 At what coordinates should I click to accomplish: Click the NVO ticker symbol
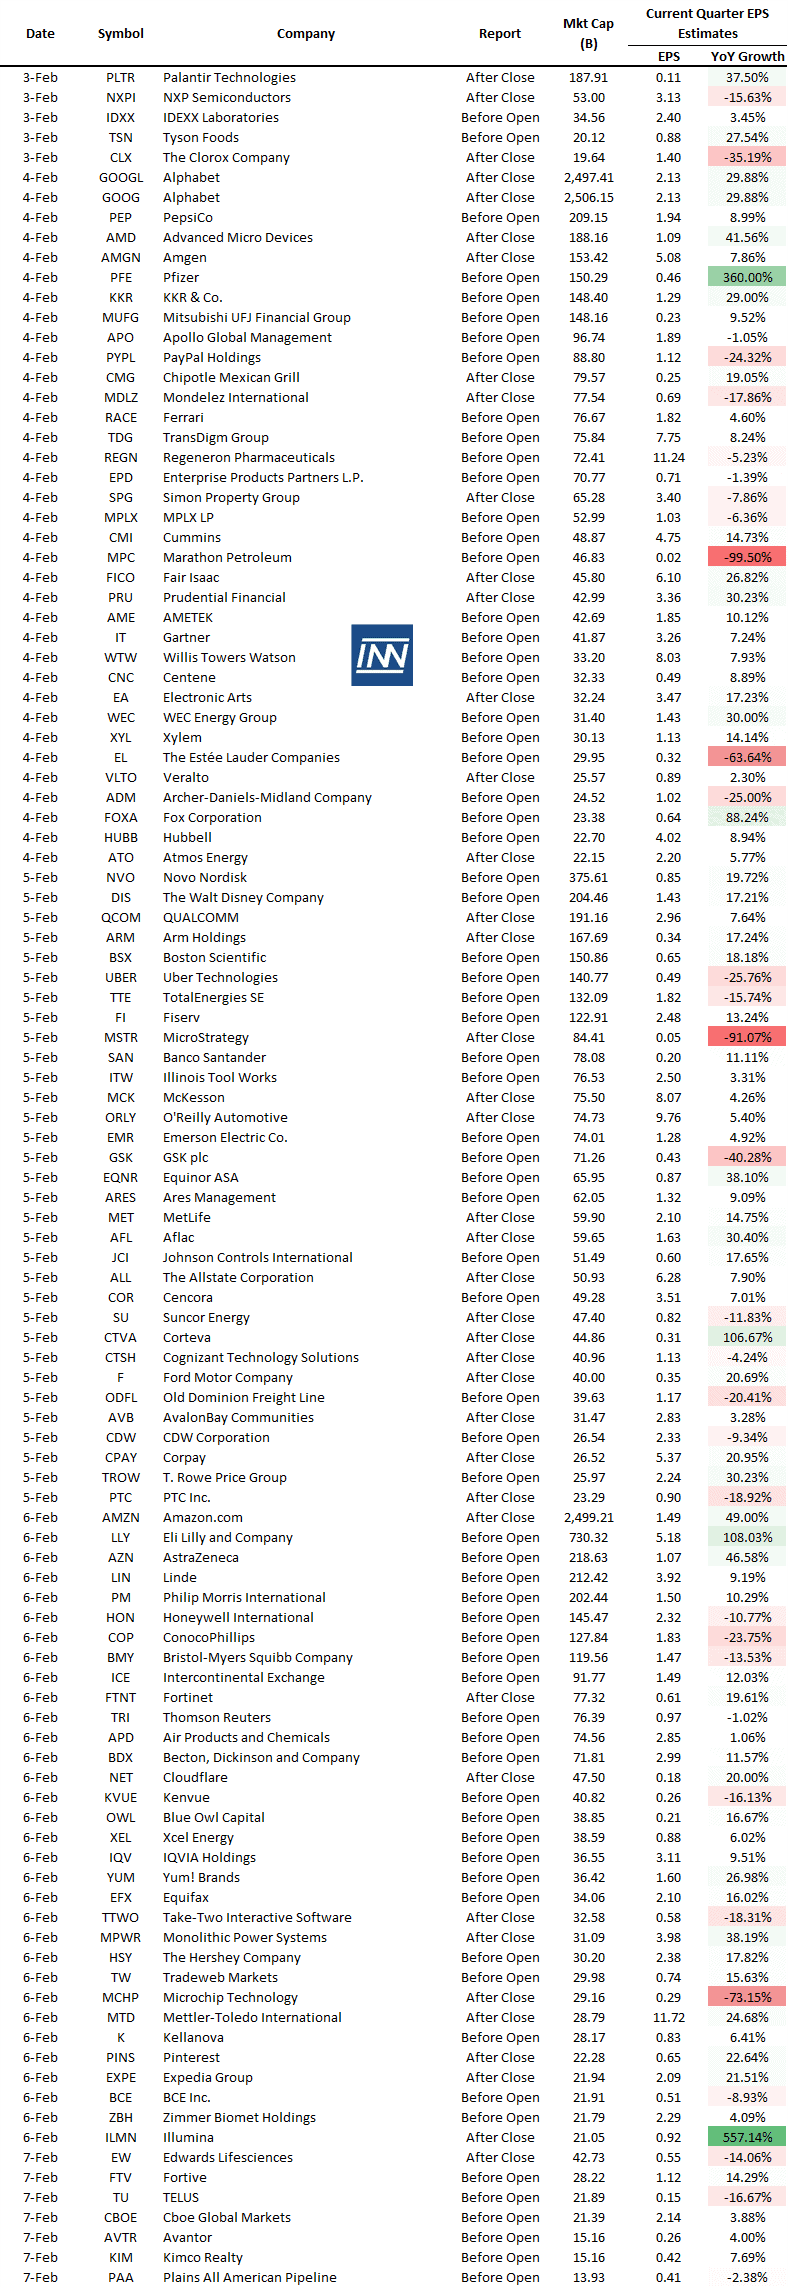121,877
